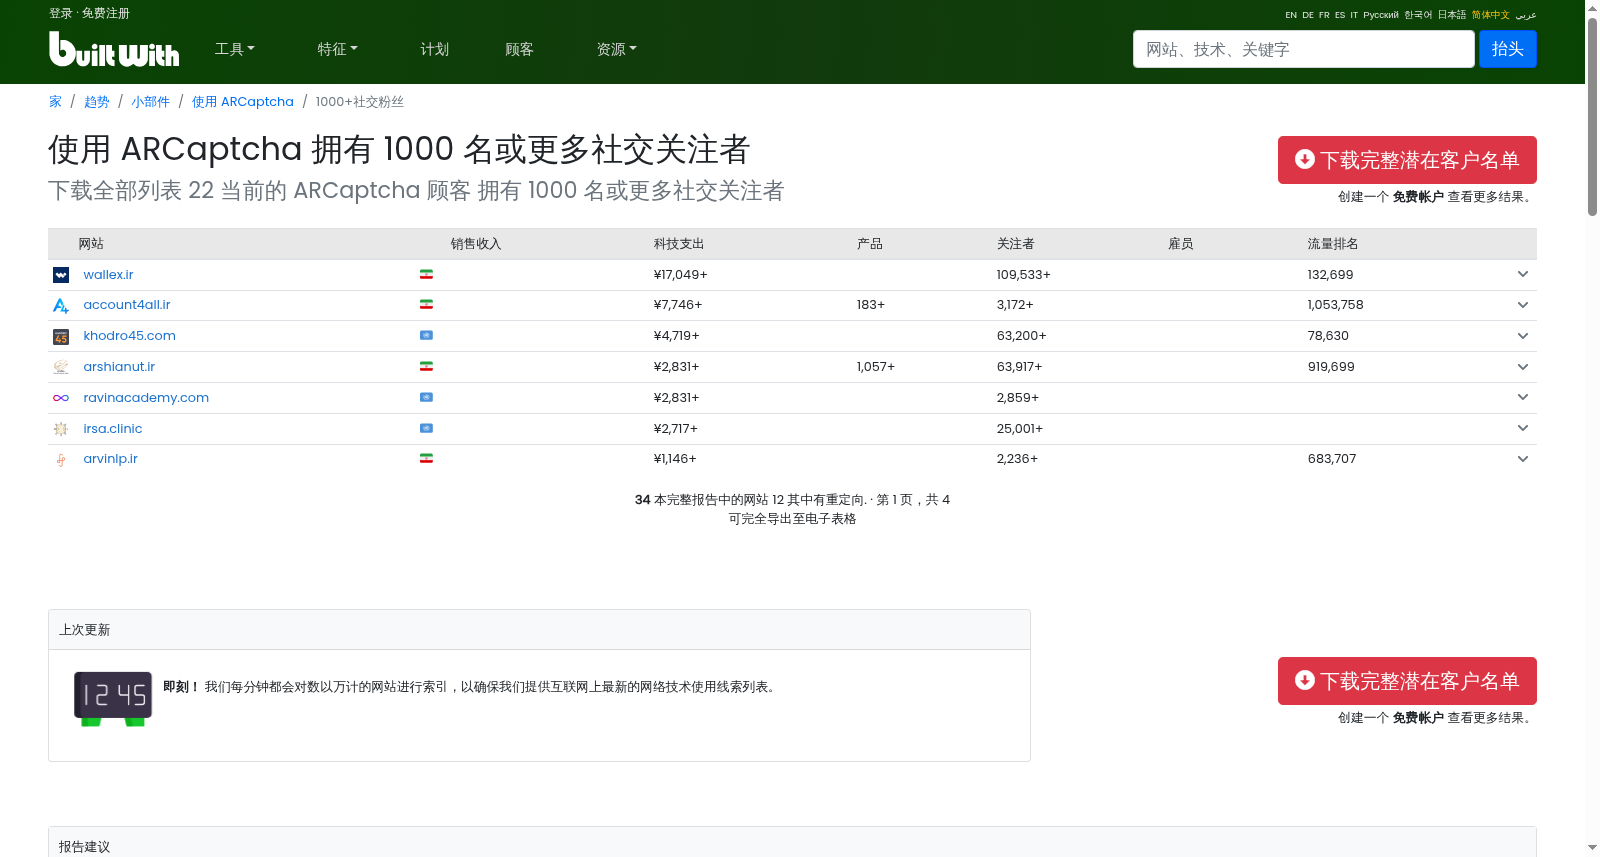Click the 109,533+ followers value

pos(1023,275)
